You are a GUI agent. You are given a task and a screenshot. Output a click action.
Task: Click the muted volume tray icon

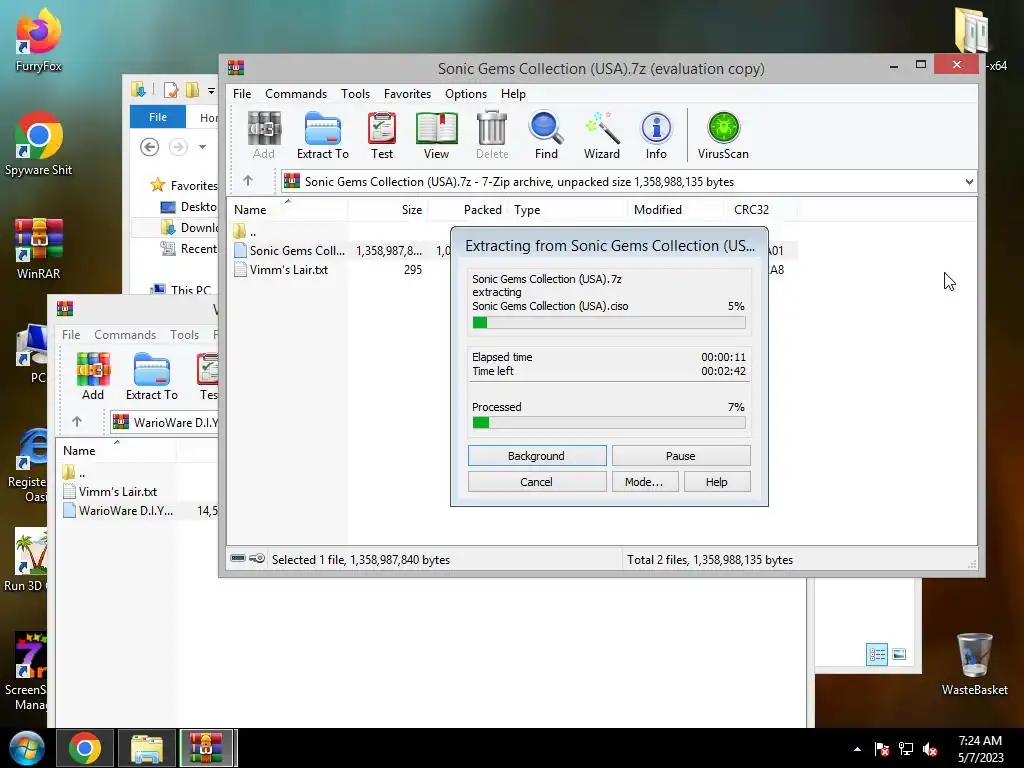click(930, 749)
